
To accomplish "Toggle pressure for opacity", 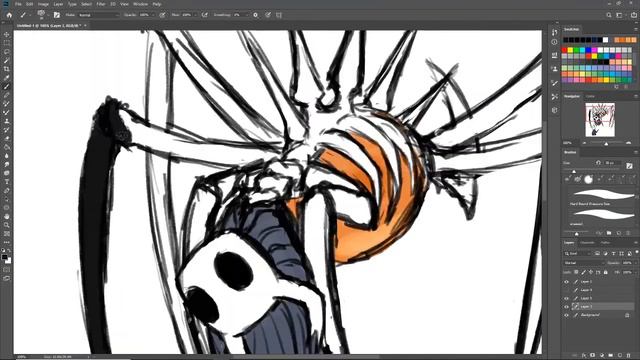I will coord(162,15).
